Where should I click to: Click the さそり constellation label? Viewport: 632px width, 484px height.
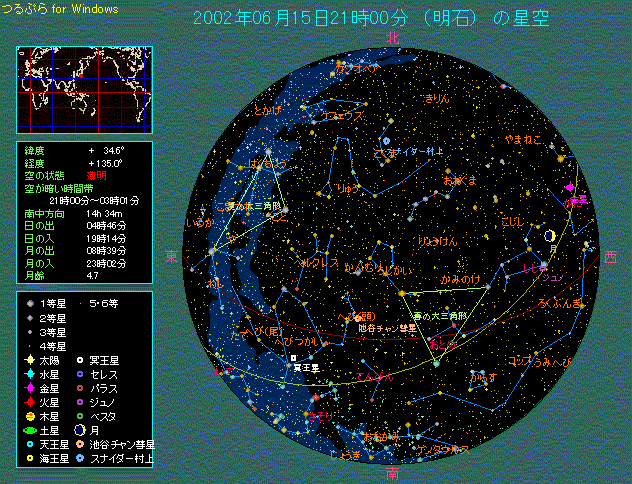tap(321, 416)
